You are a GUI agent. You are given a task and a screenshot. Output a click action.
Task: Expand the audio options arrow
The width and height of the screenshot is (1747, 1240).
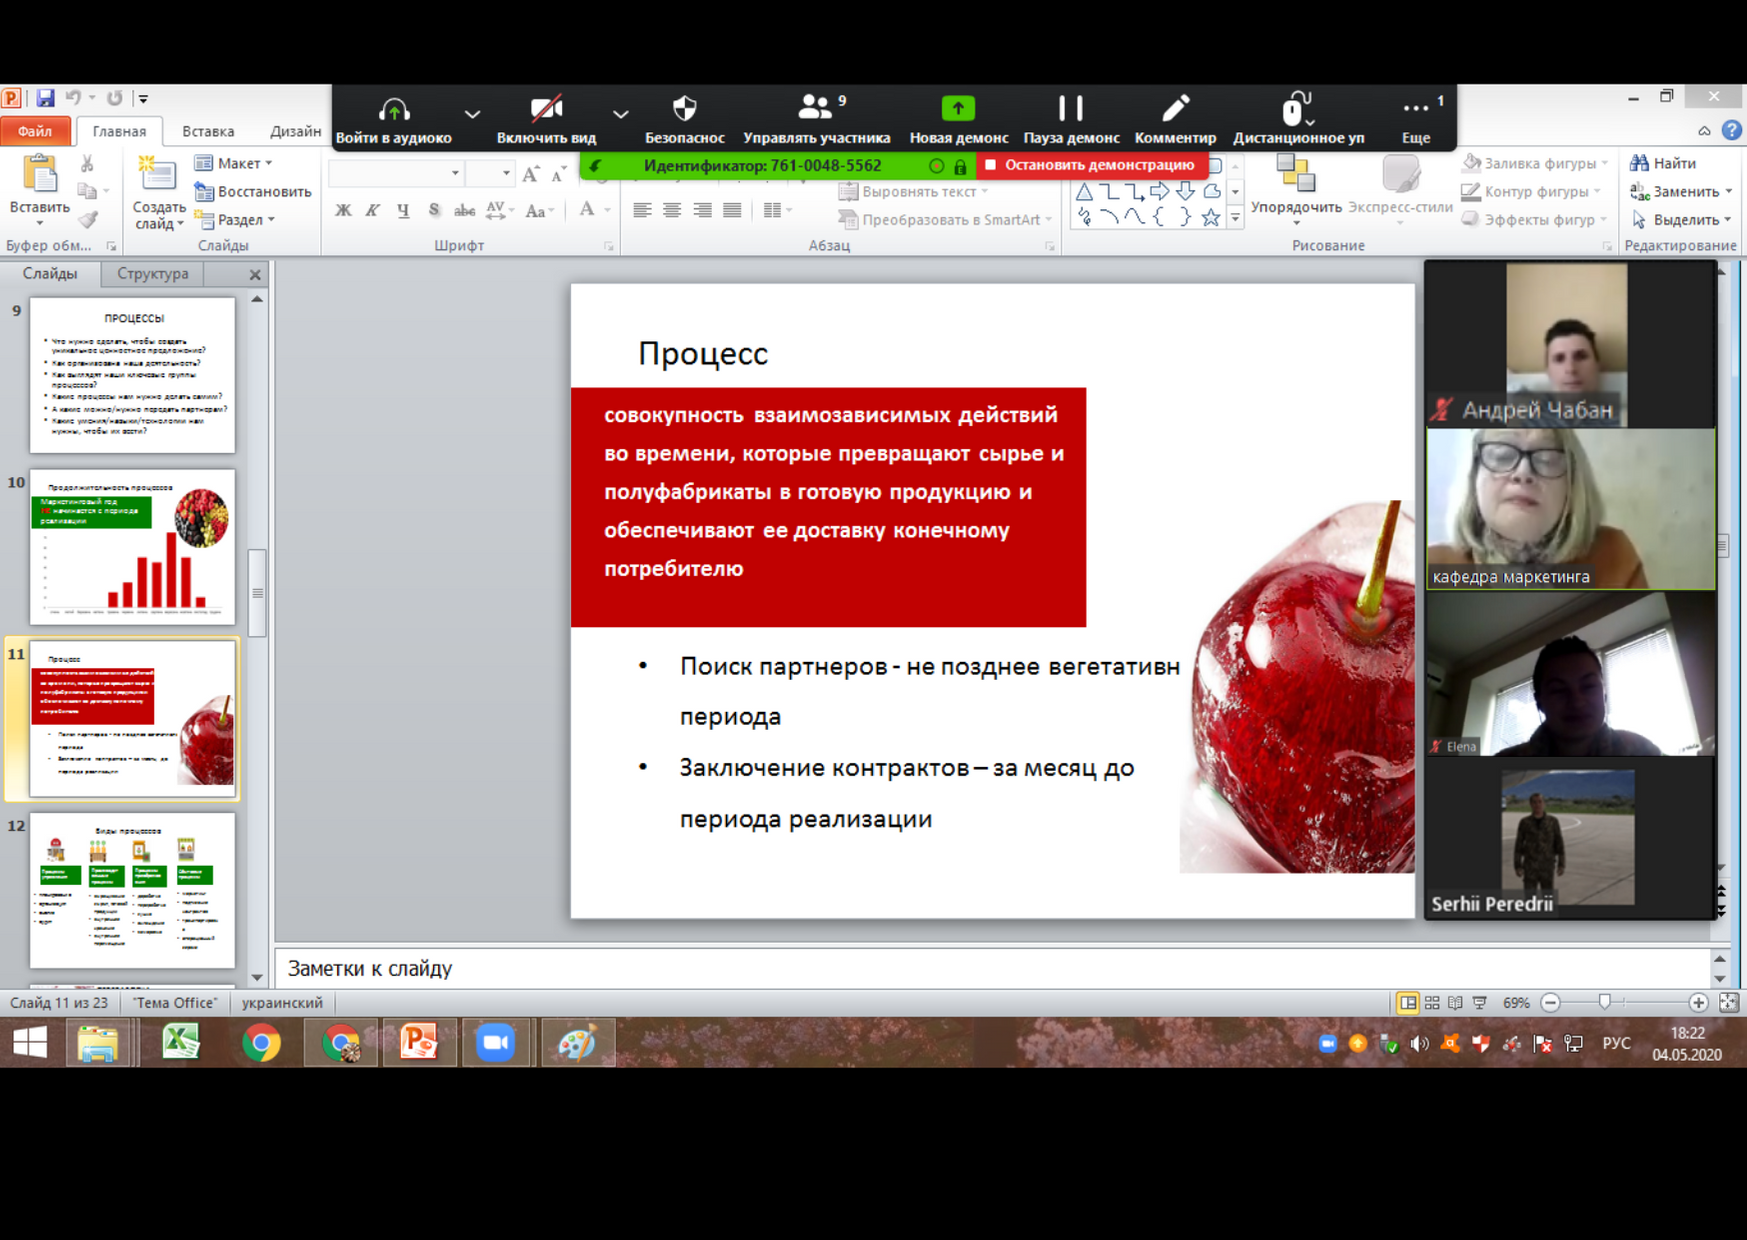(472, 114)
